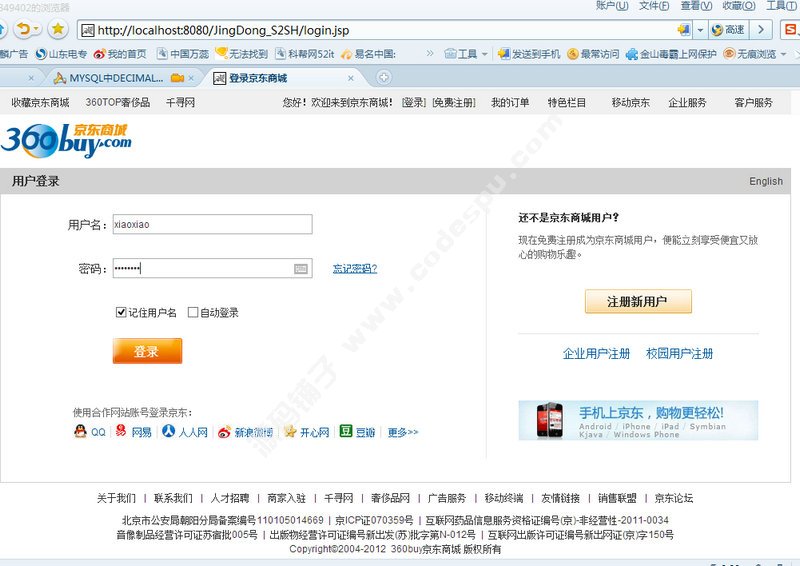Click 企业用户注册 link
This screenshot has width=800, height=566.
596,353
